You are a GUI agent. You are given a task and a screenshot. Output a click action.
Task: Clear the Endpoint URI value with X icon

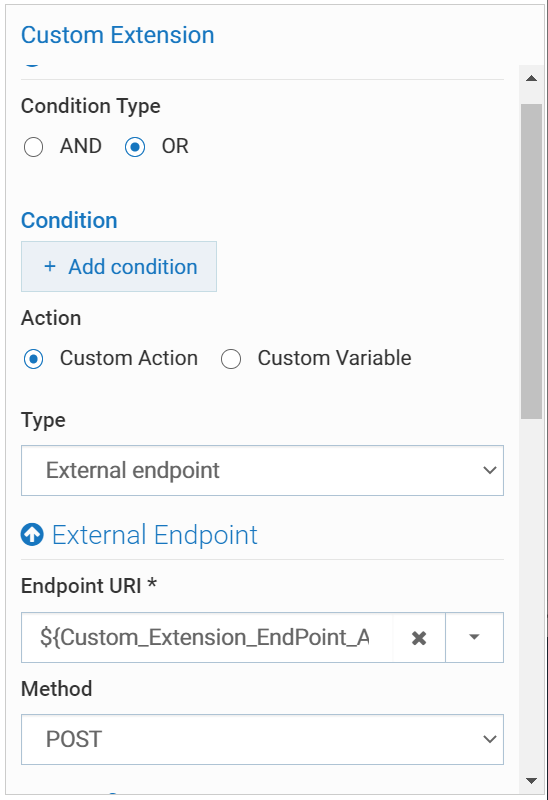pos(419,638)
